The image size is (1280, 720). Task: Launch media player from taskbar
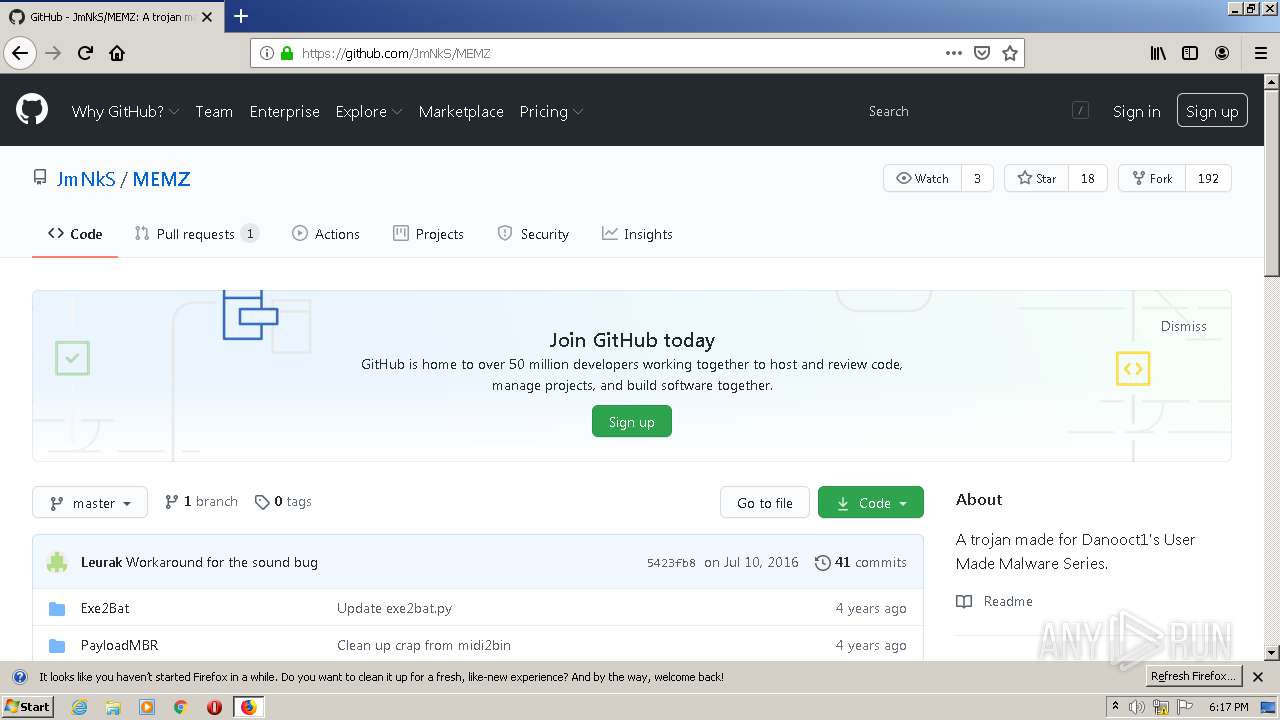point(147,707)
